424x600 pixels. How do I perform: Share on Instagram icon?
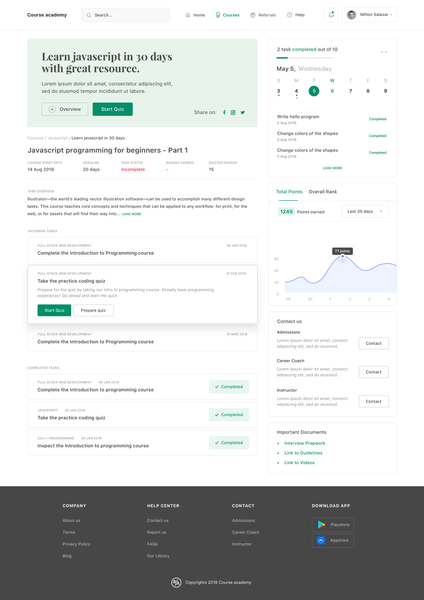coord(233,112)
